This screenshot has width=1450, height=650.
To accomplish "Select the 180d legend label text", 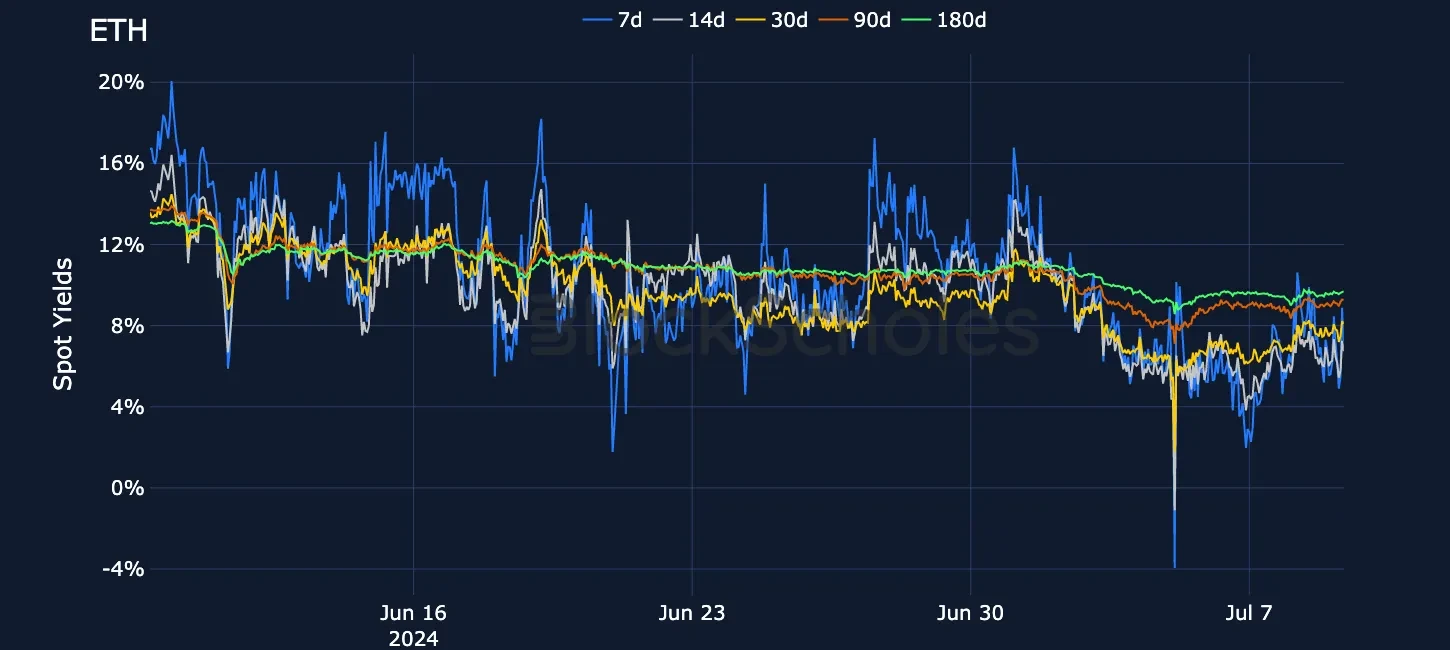I will 960,19.
